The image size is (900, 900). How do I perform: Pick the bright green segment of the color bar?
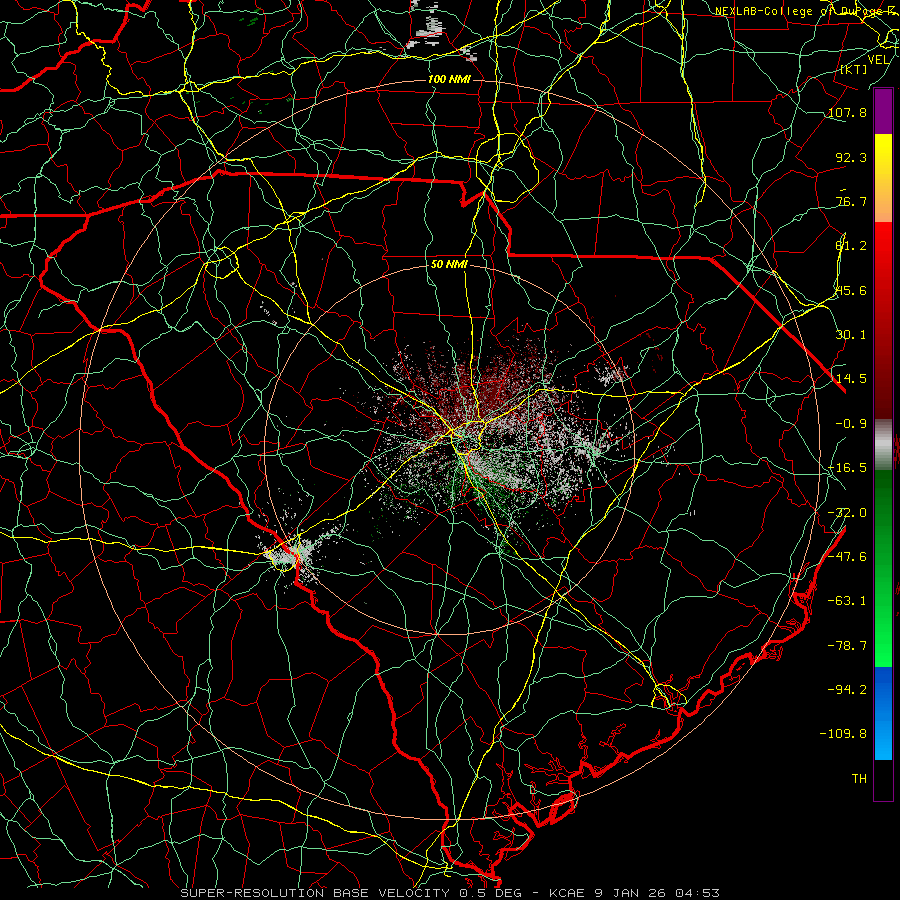(x=883, y=568)
